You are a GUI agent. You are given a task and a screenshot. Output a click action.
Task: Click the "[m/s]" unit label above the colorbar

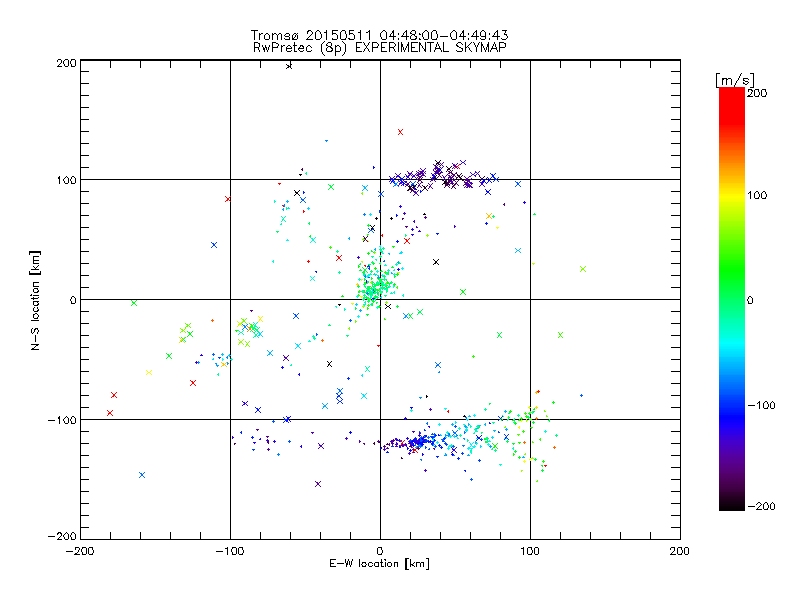[734, 80]
